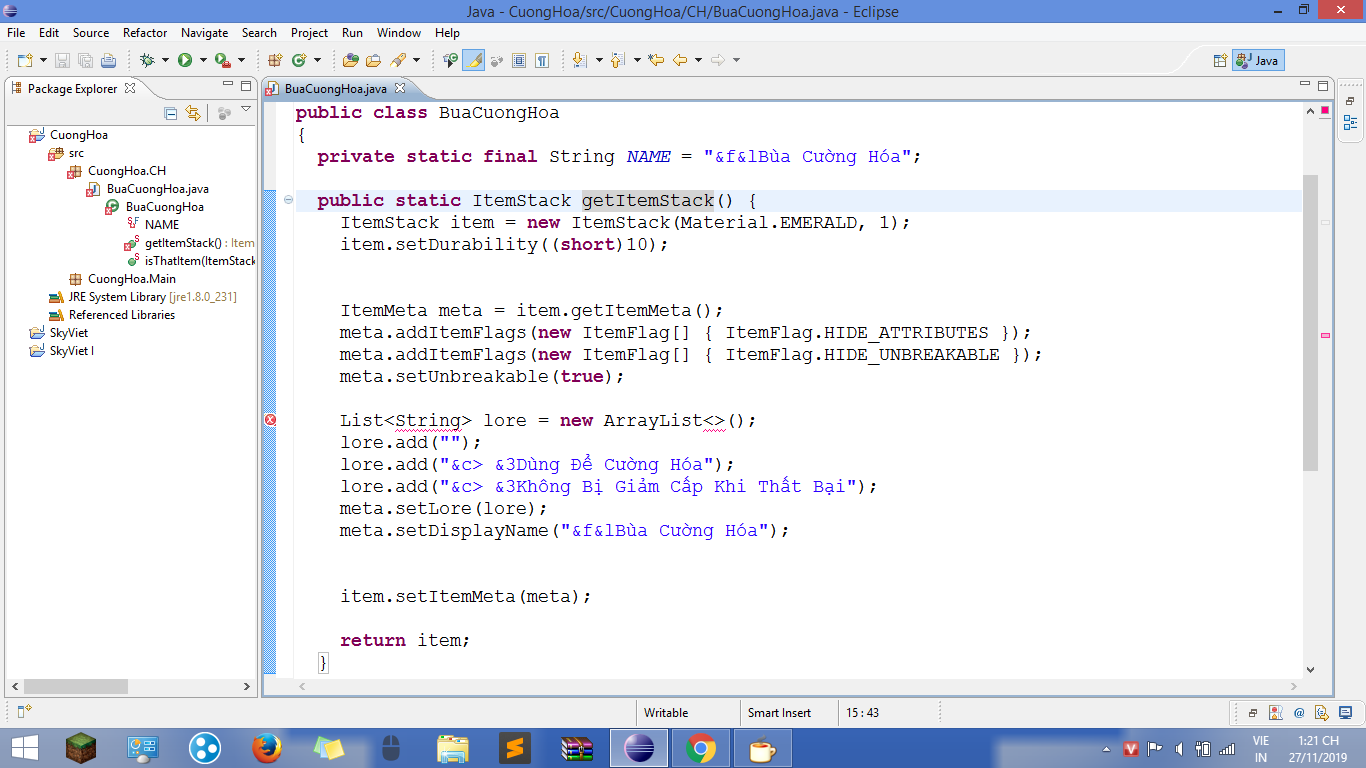Collapse All in Package Explorer
The image size is (1366, 768).
[x=171, y=113]
